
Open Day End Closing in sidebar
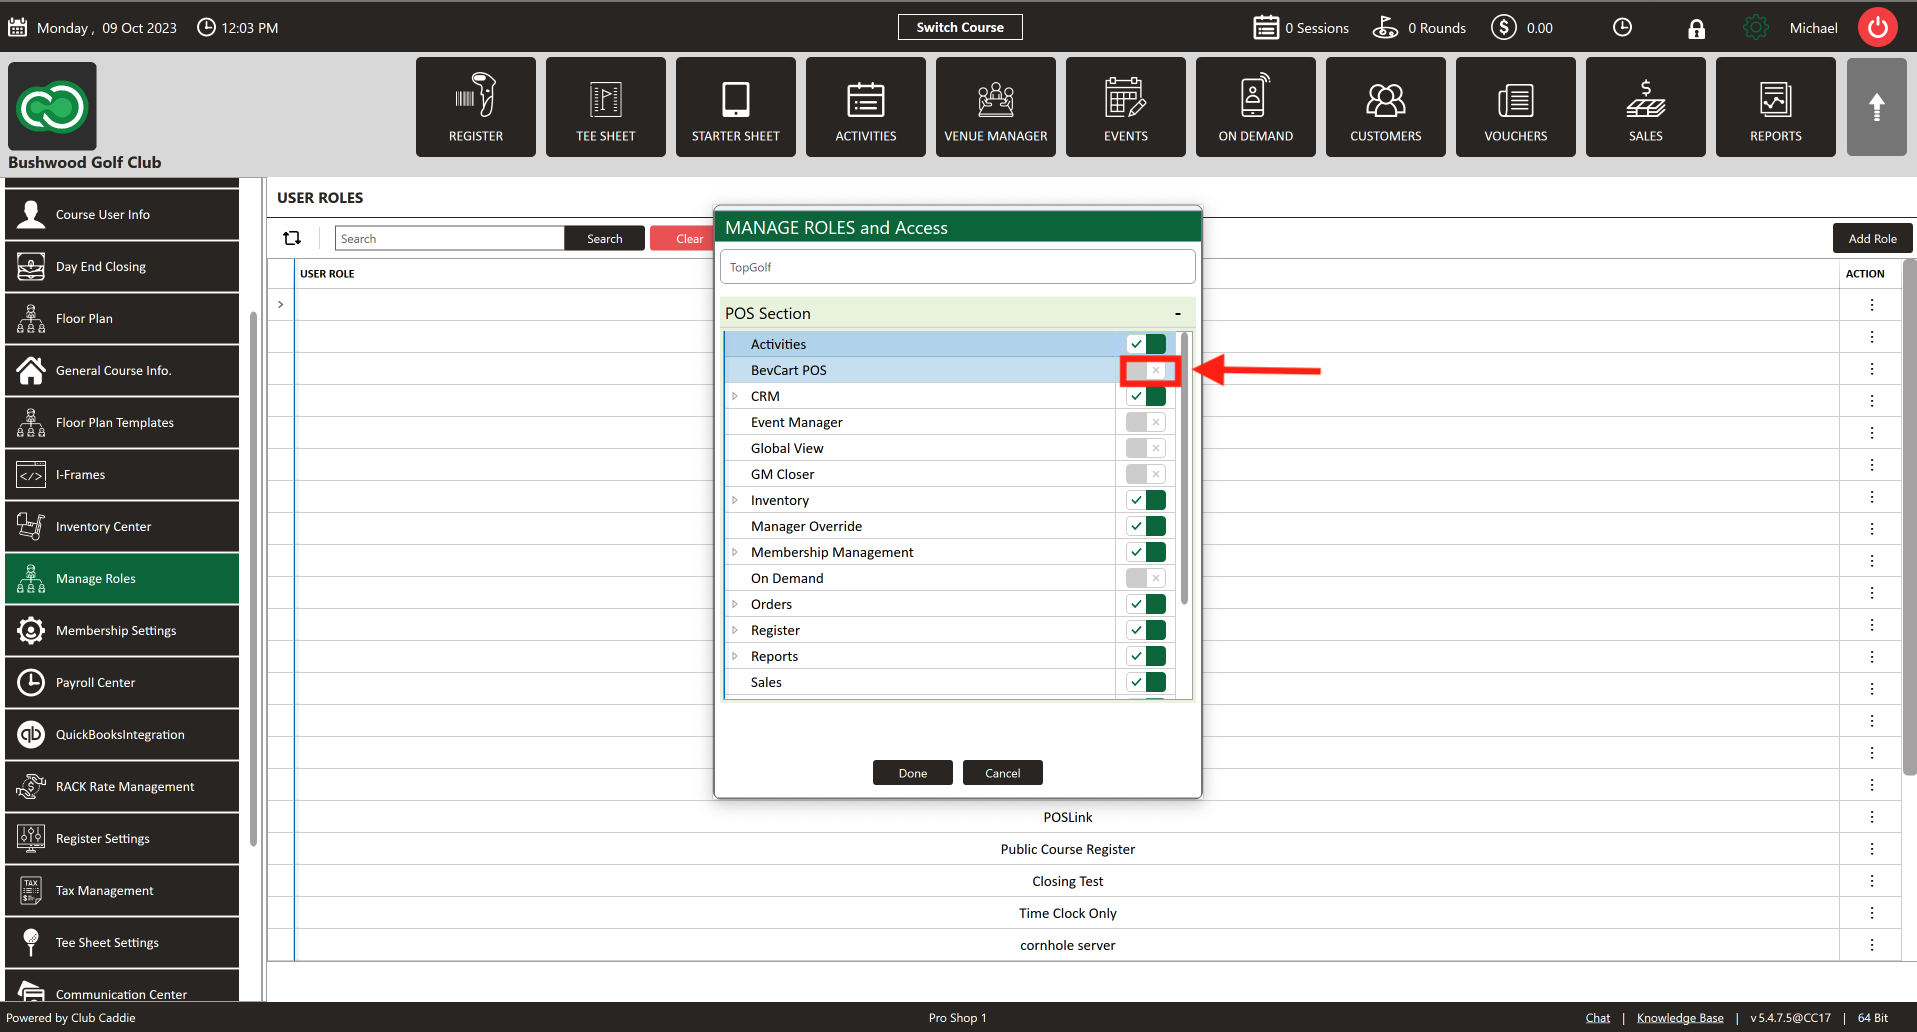pyautogui.click(x=122, y=266)
